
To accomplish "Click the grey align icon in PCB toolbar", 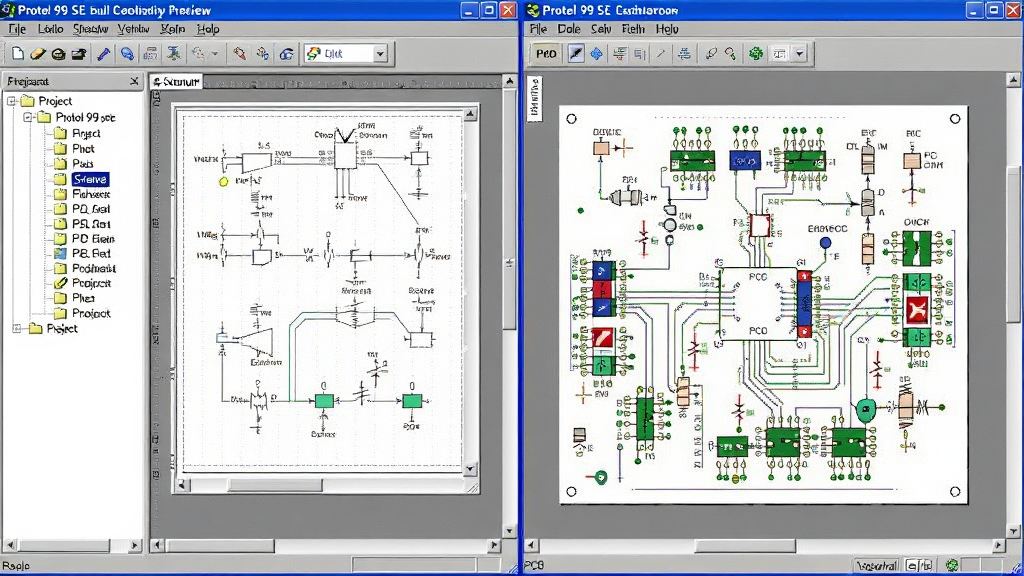I will click(x=639, y=54).
